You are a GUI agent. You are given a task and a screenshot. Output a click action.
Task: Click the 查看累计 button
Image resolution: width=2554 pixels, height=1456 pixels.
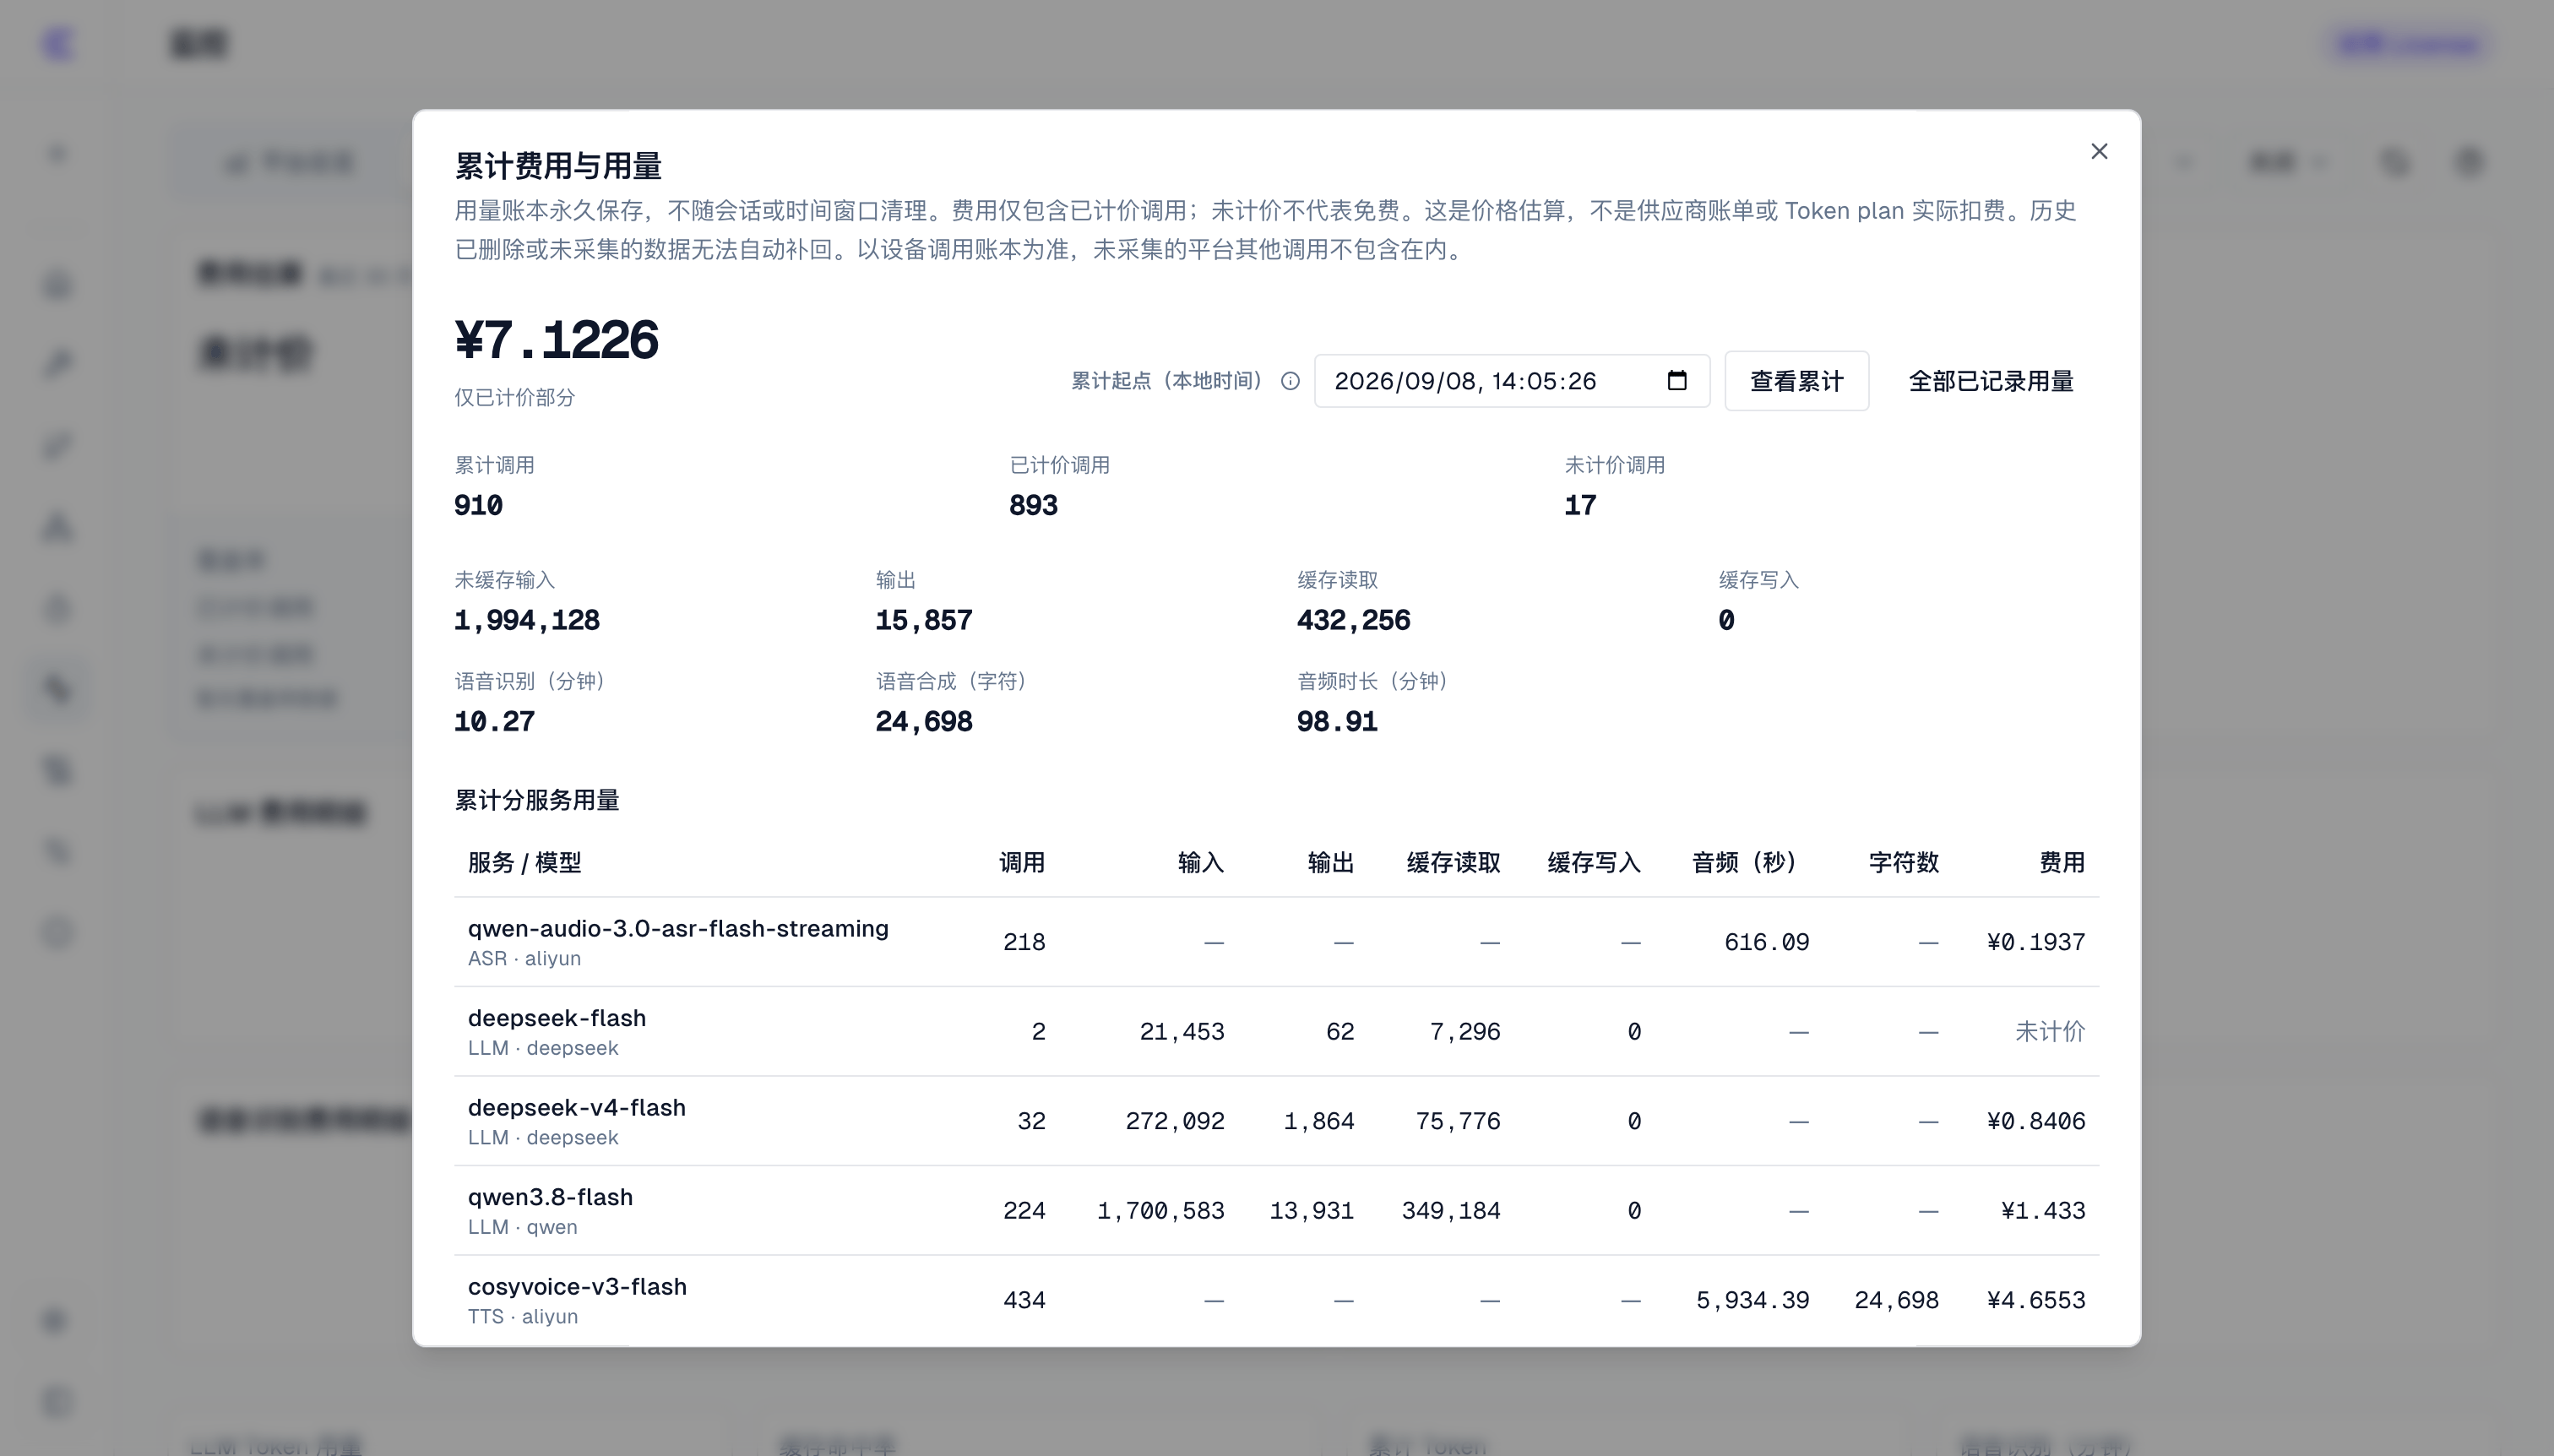click(x=1796, y=381)
